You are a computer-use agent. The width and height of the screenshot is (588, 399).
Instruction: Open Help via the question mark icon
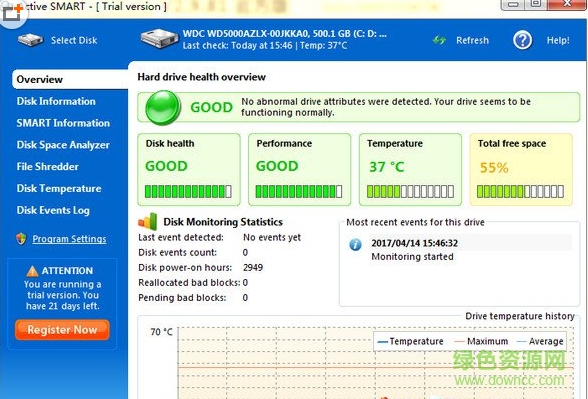(x=522, y=40)
